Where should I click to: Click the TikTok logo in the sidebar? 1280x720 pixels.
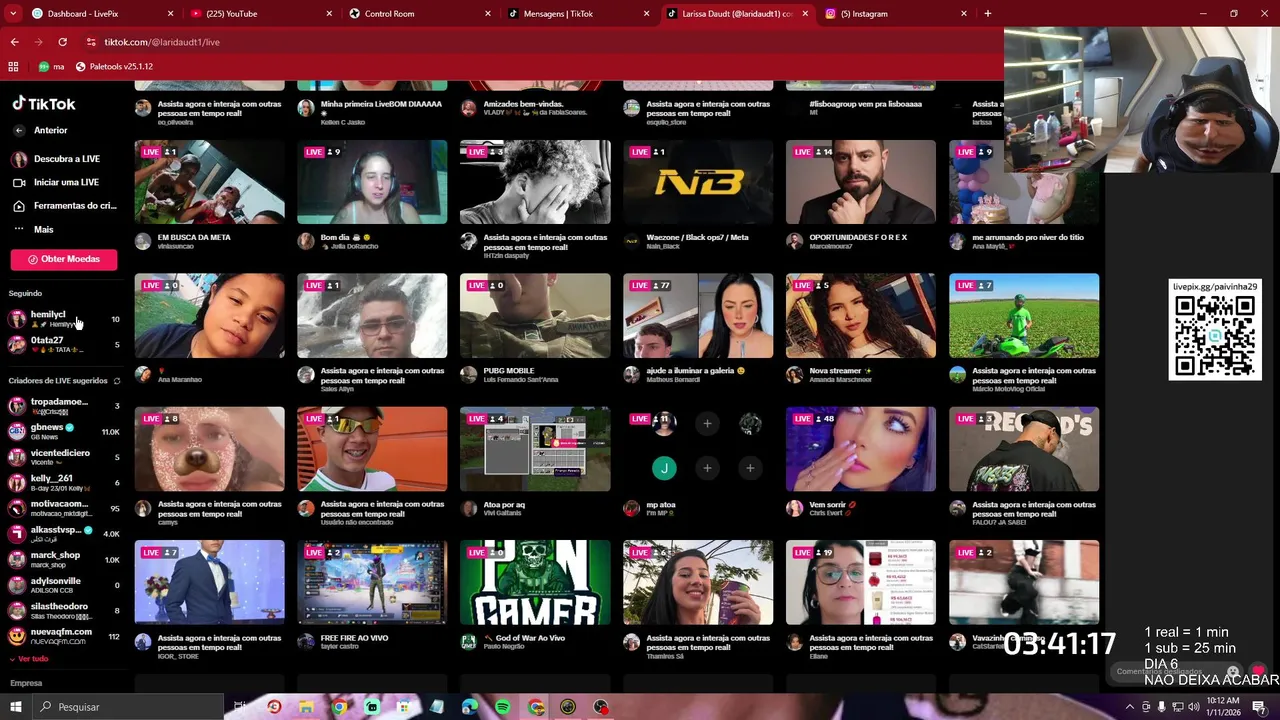[44, 103]
